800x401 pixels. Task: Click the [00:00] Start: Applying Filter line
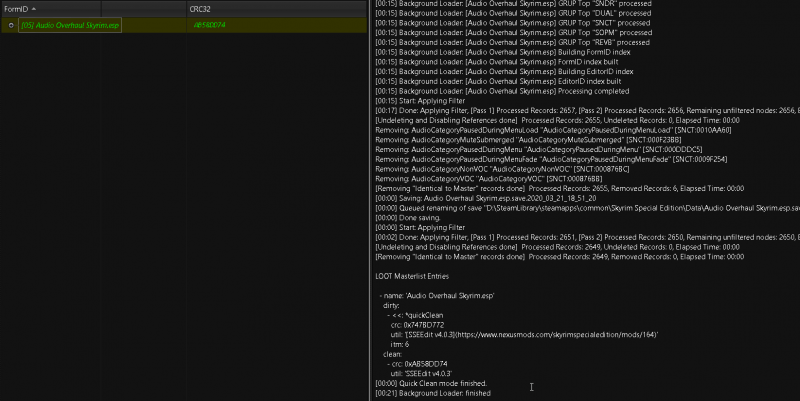click(420, 228)
